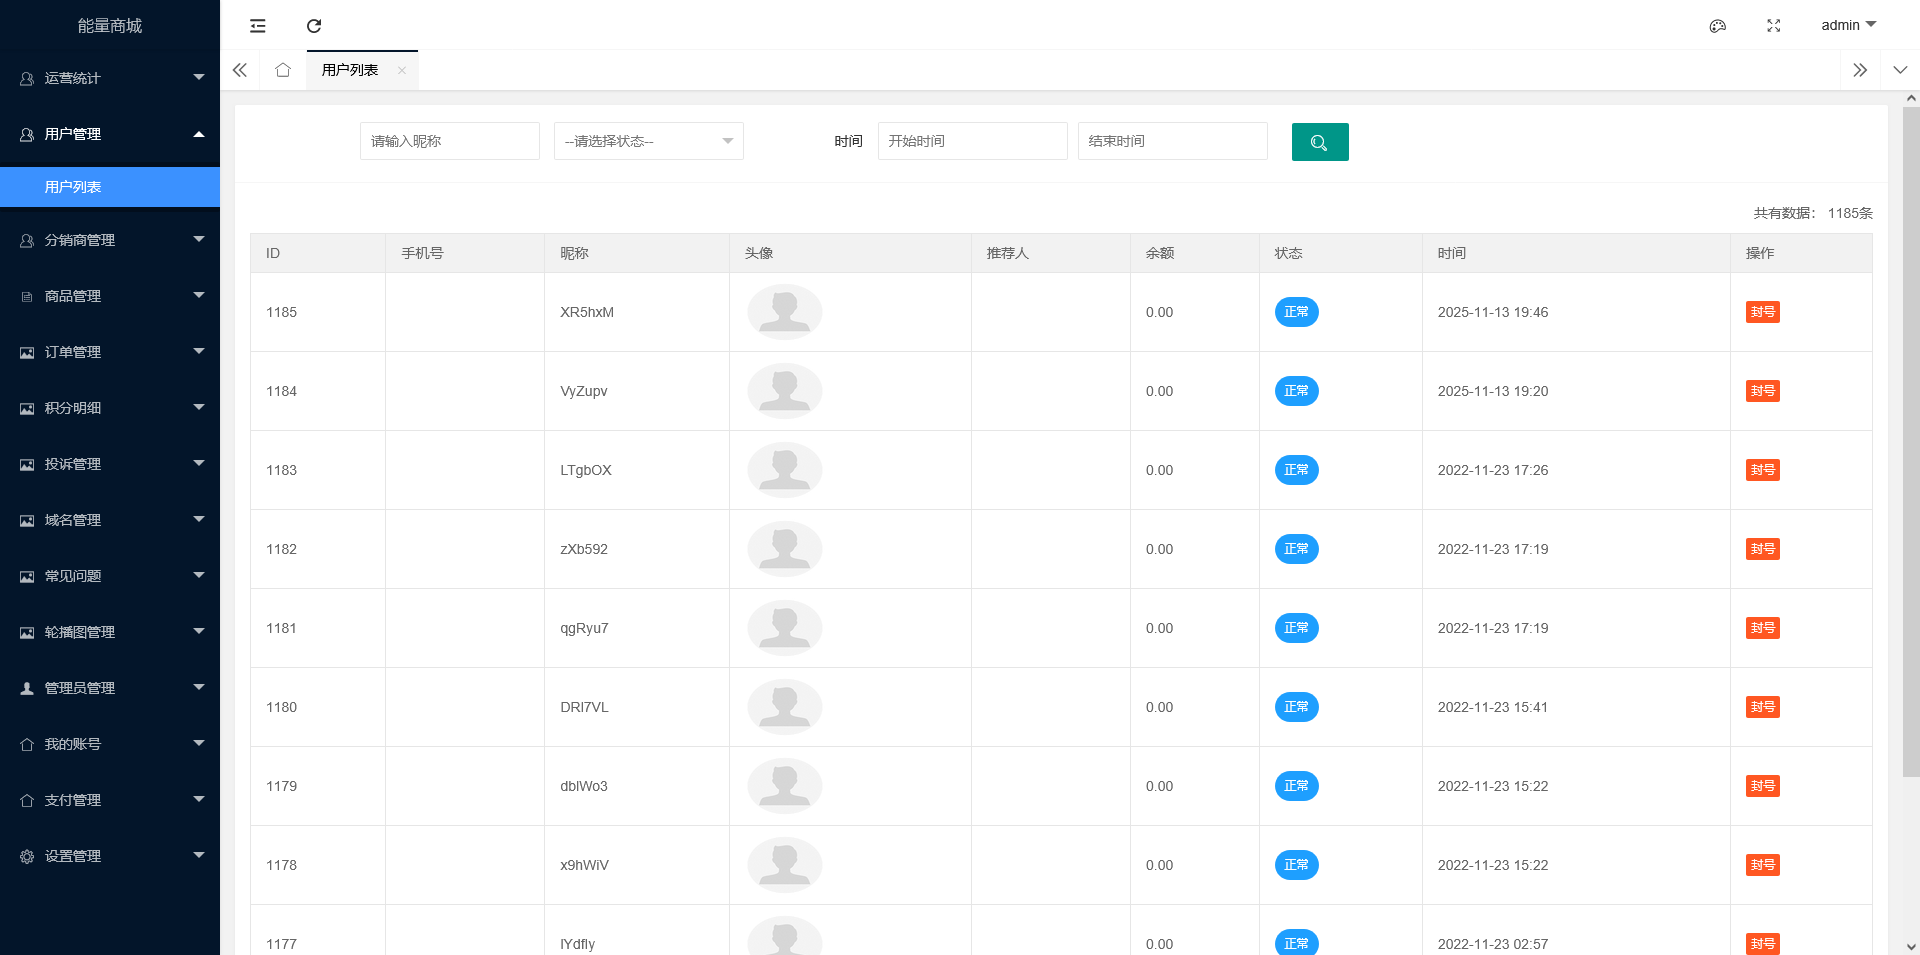The image size is (1920, 955).
Task: Open the 投诉管理 sidebar menu
Action: coord(110,464)
